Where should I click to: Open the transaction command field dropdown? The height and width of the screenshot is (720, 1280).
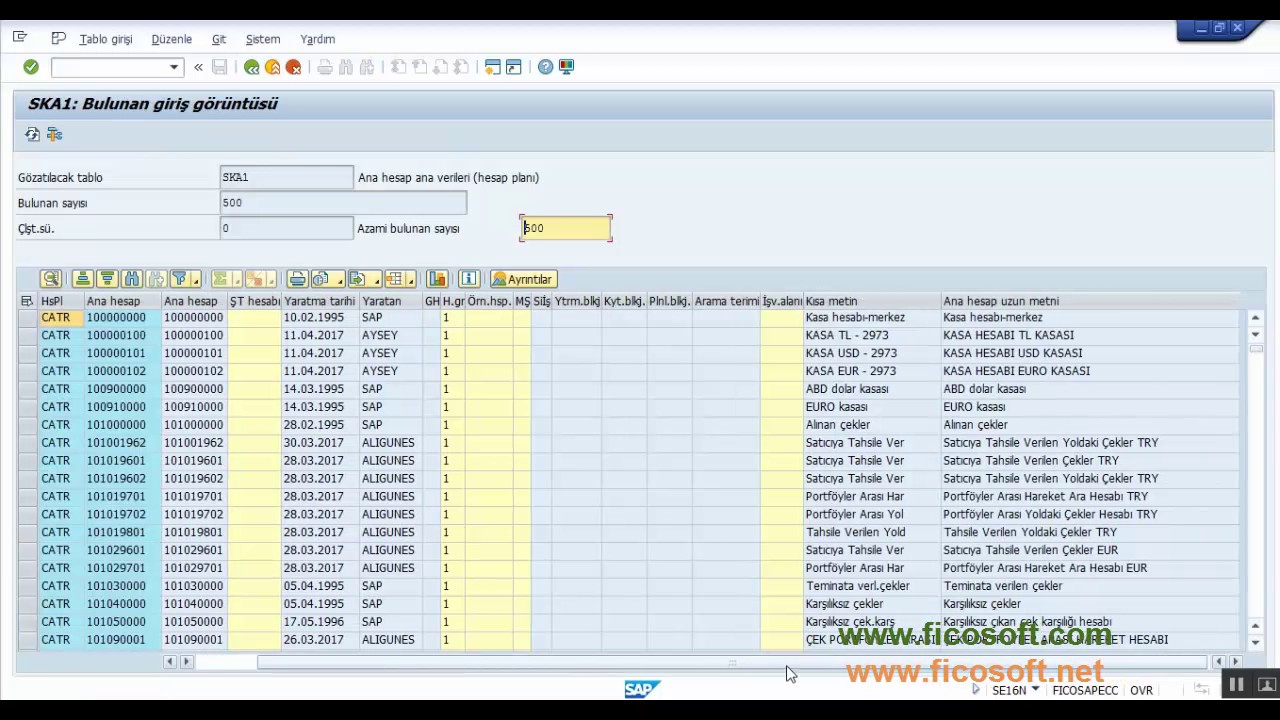(x=174, y=67)
